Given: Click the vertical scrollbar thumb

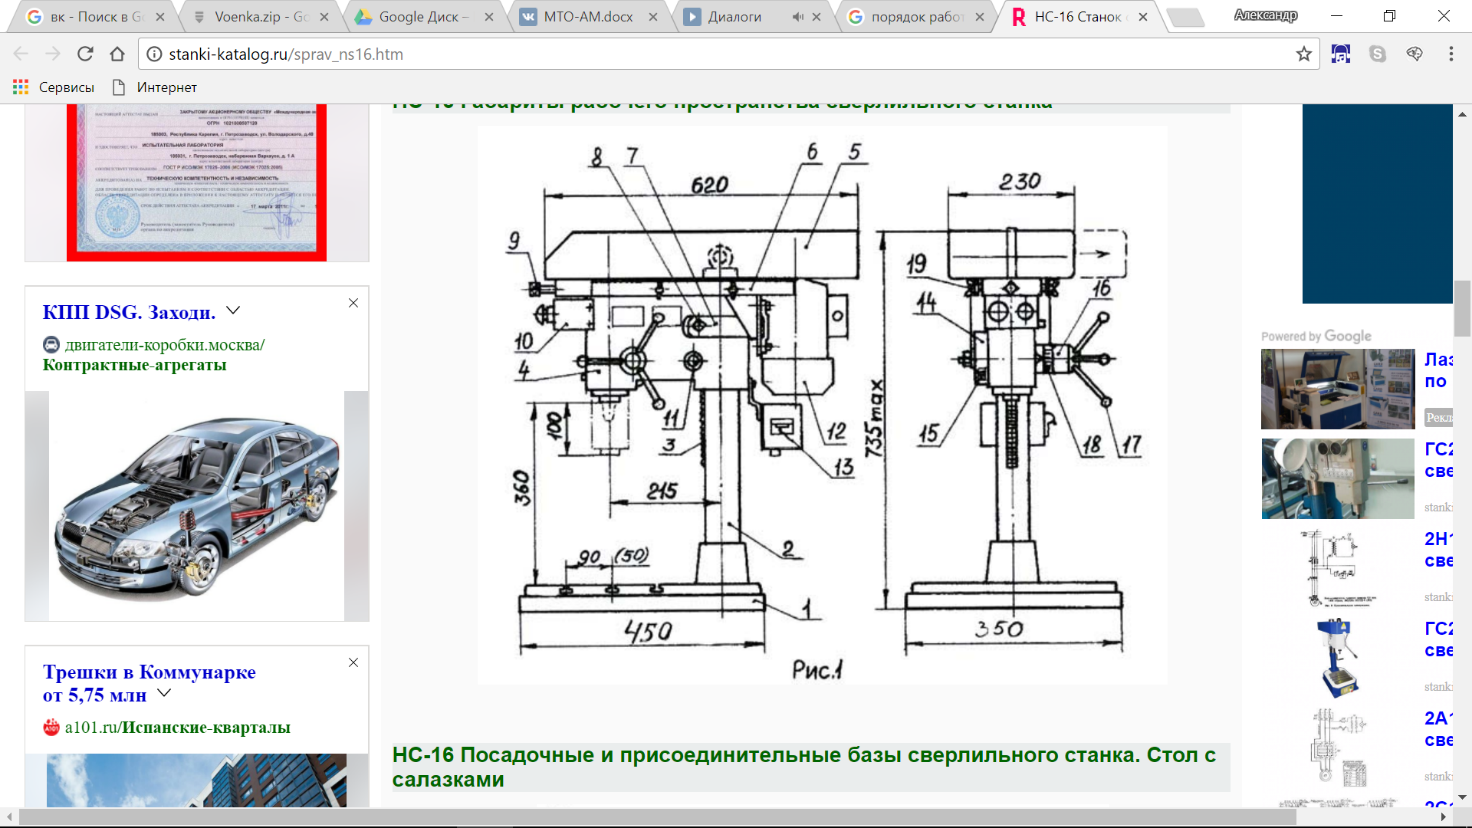Looking at the screenshot, I should pos(1462,308).
